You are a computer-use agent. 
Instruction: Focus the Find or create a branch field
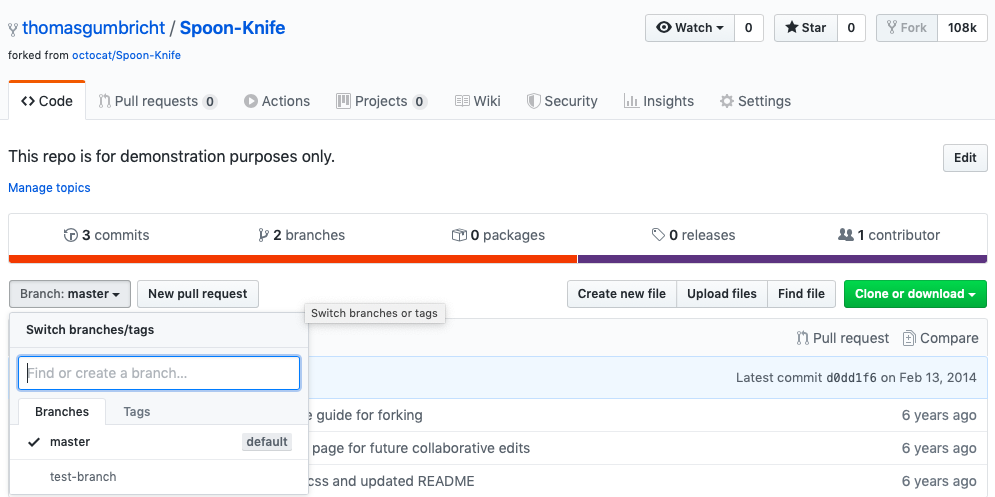(x=159, y=373)
